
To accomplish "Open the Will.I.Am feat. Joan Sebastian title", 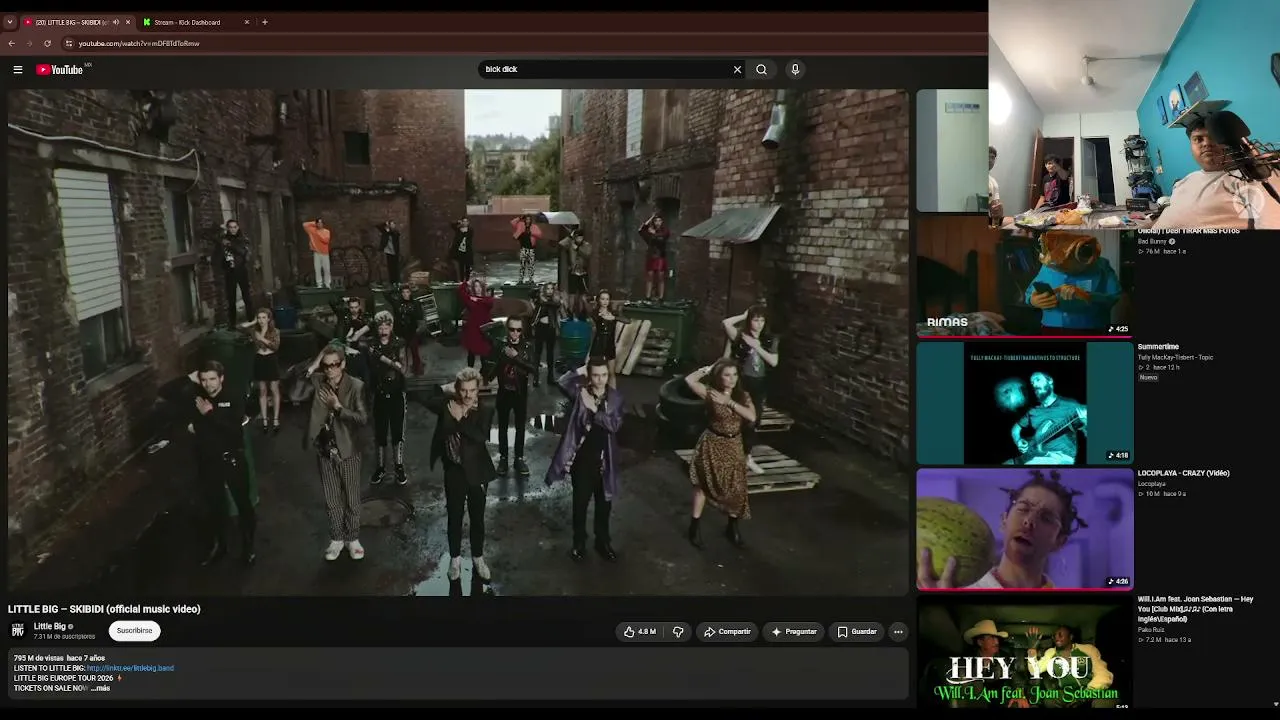I will click(x=1195, y=609).
